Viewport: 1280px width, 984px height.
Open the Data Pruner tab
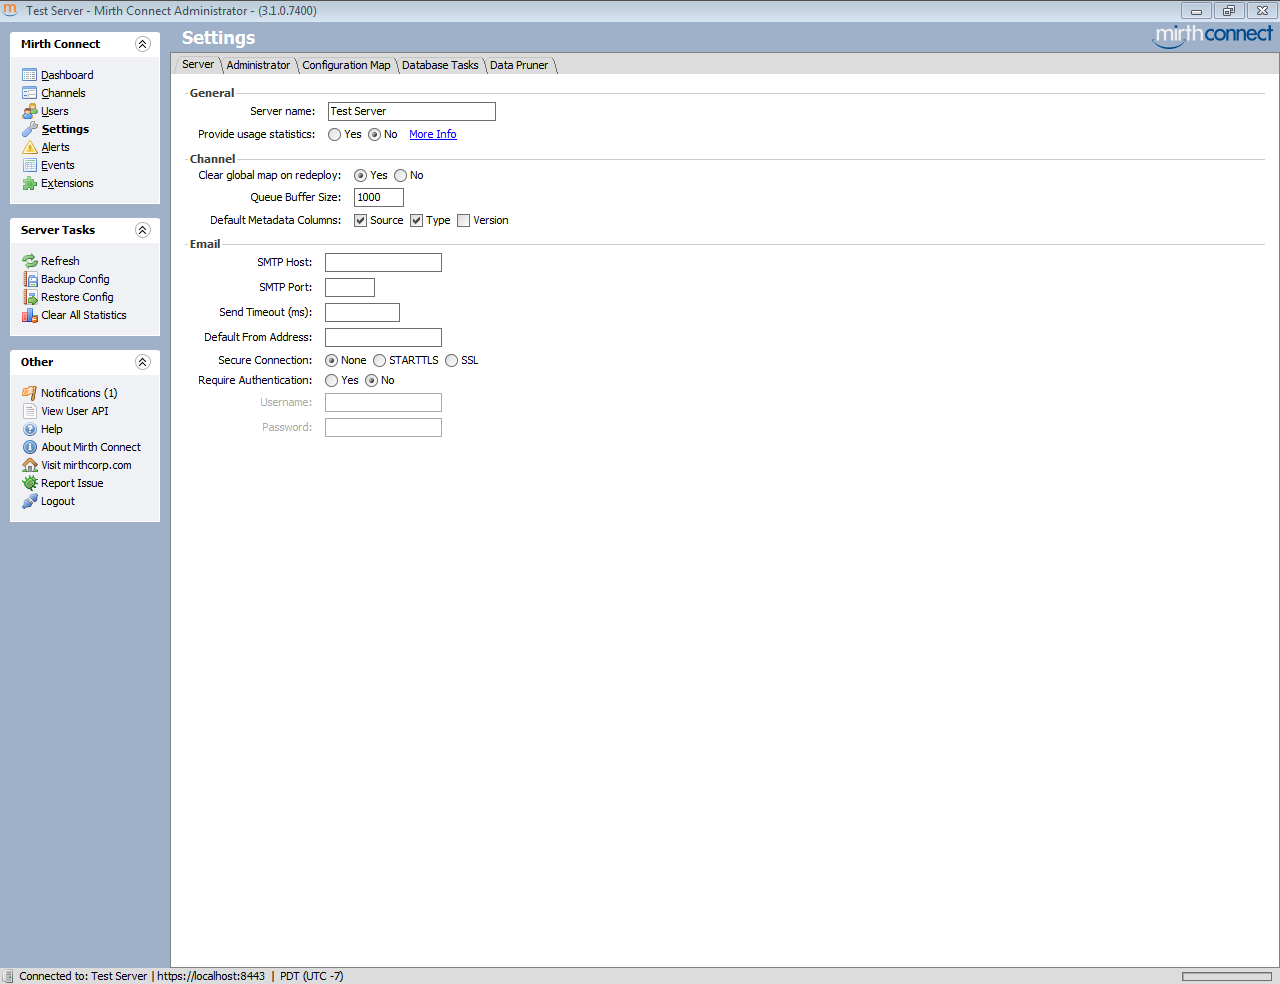519,65
